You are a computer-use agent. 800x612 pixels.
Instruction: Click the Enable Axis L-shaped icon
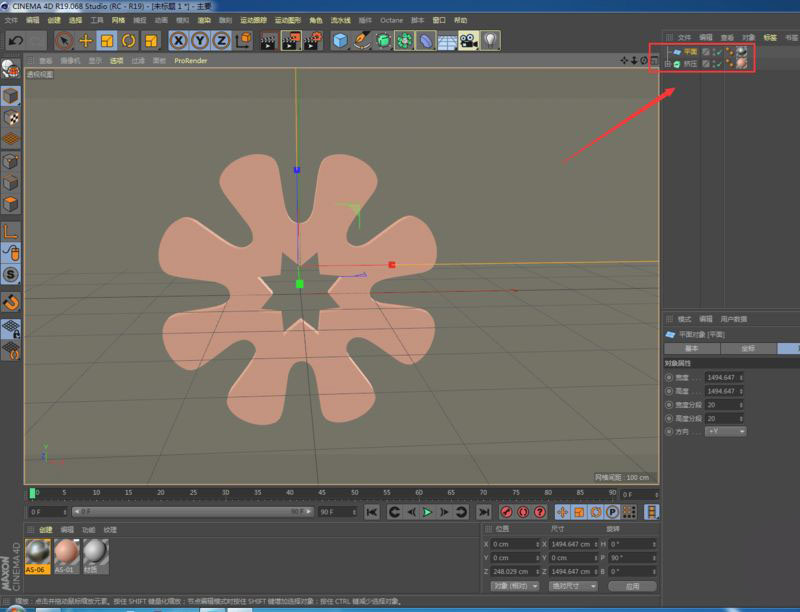click(x=11, y=232)
